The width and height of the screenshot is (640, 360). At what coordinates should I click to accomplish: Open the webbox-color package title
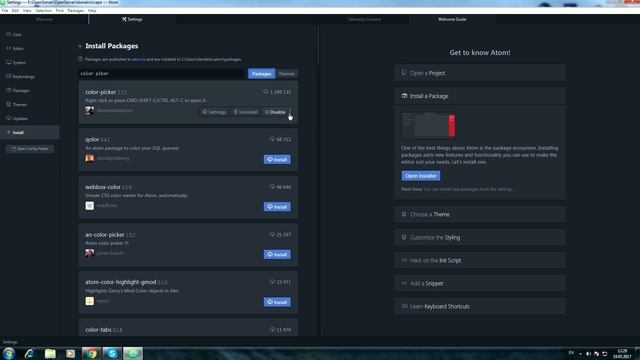(x=103, y=187)
